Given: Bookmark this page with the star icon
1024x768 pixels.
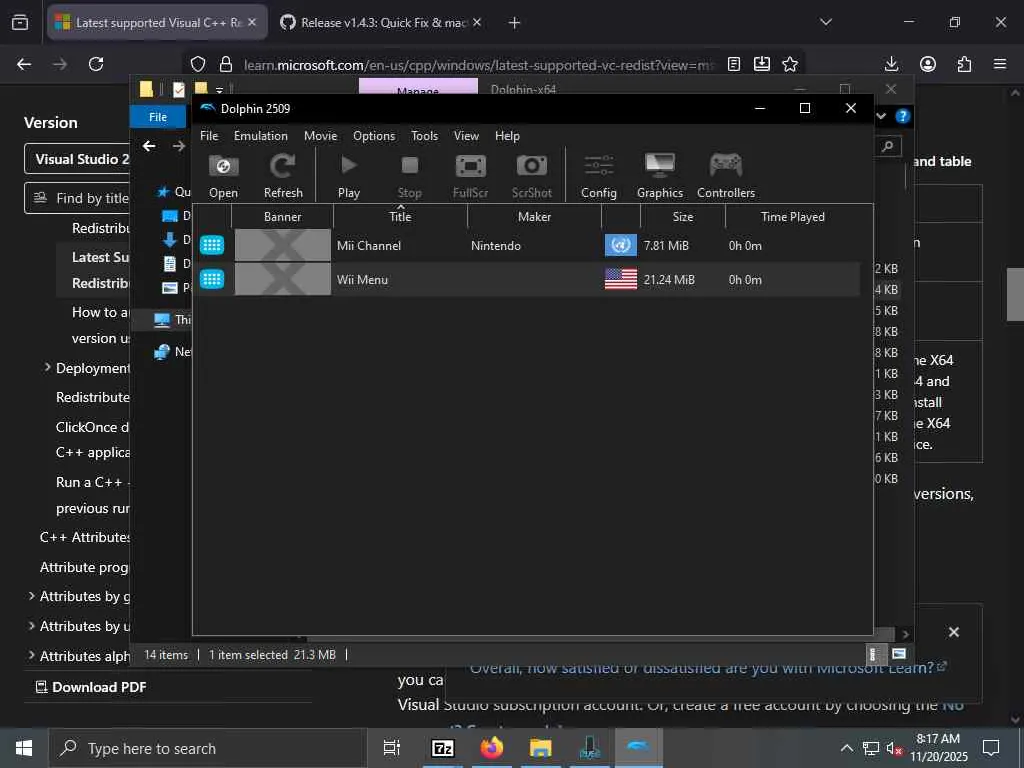Looking at the screenshot, I should (790, 64).
